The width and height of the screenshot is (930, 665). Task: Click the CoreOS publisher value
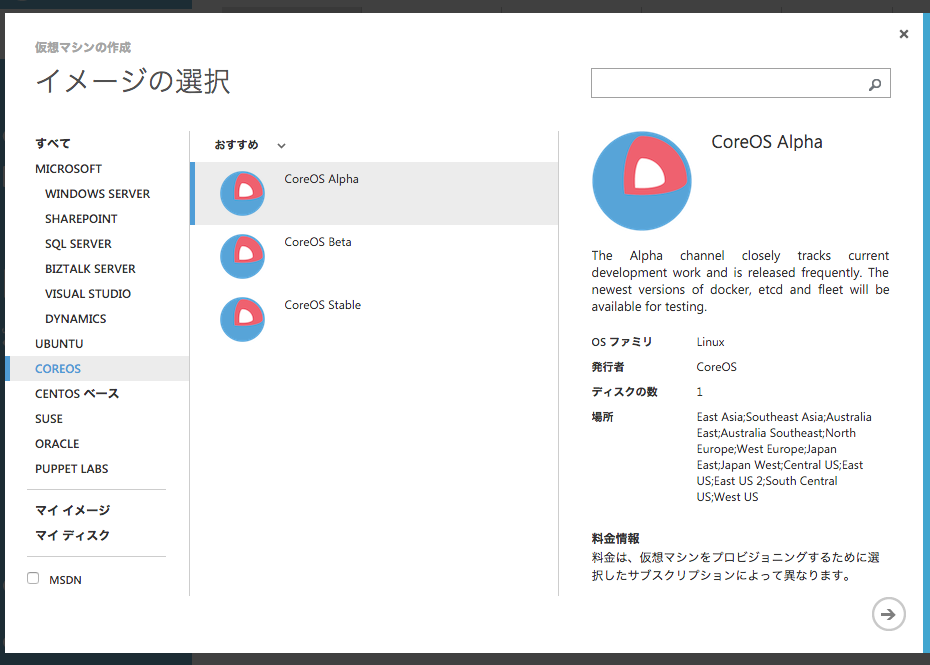tap(716, 367)
